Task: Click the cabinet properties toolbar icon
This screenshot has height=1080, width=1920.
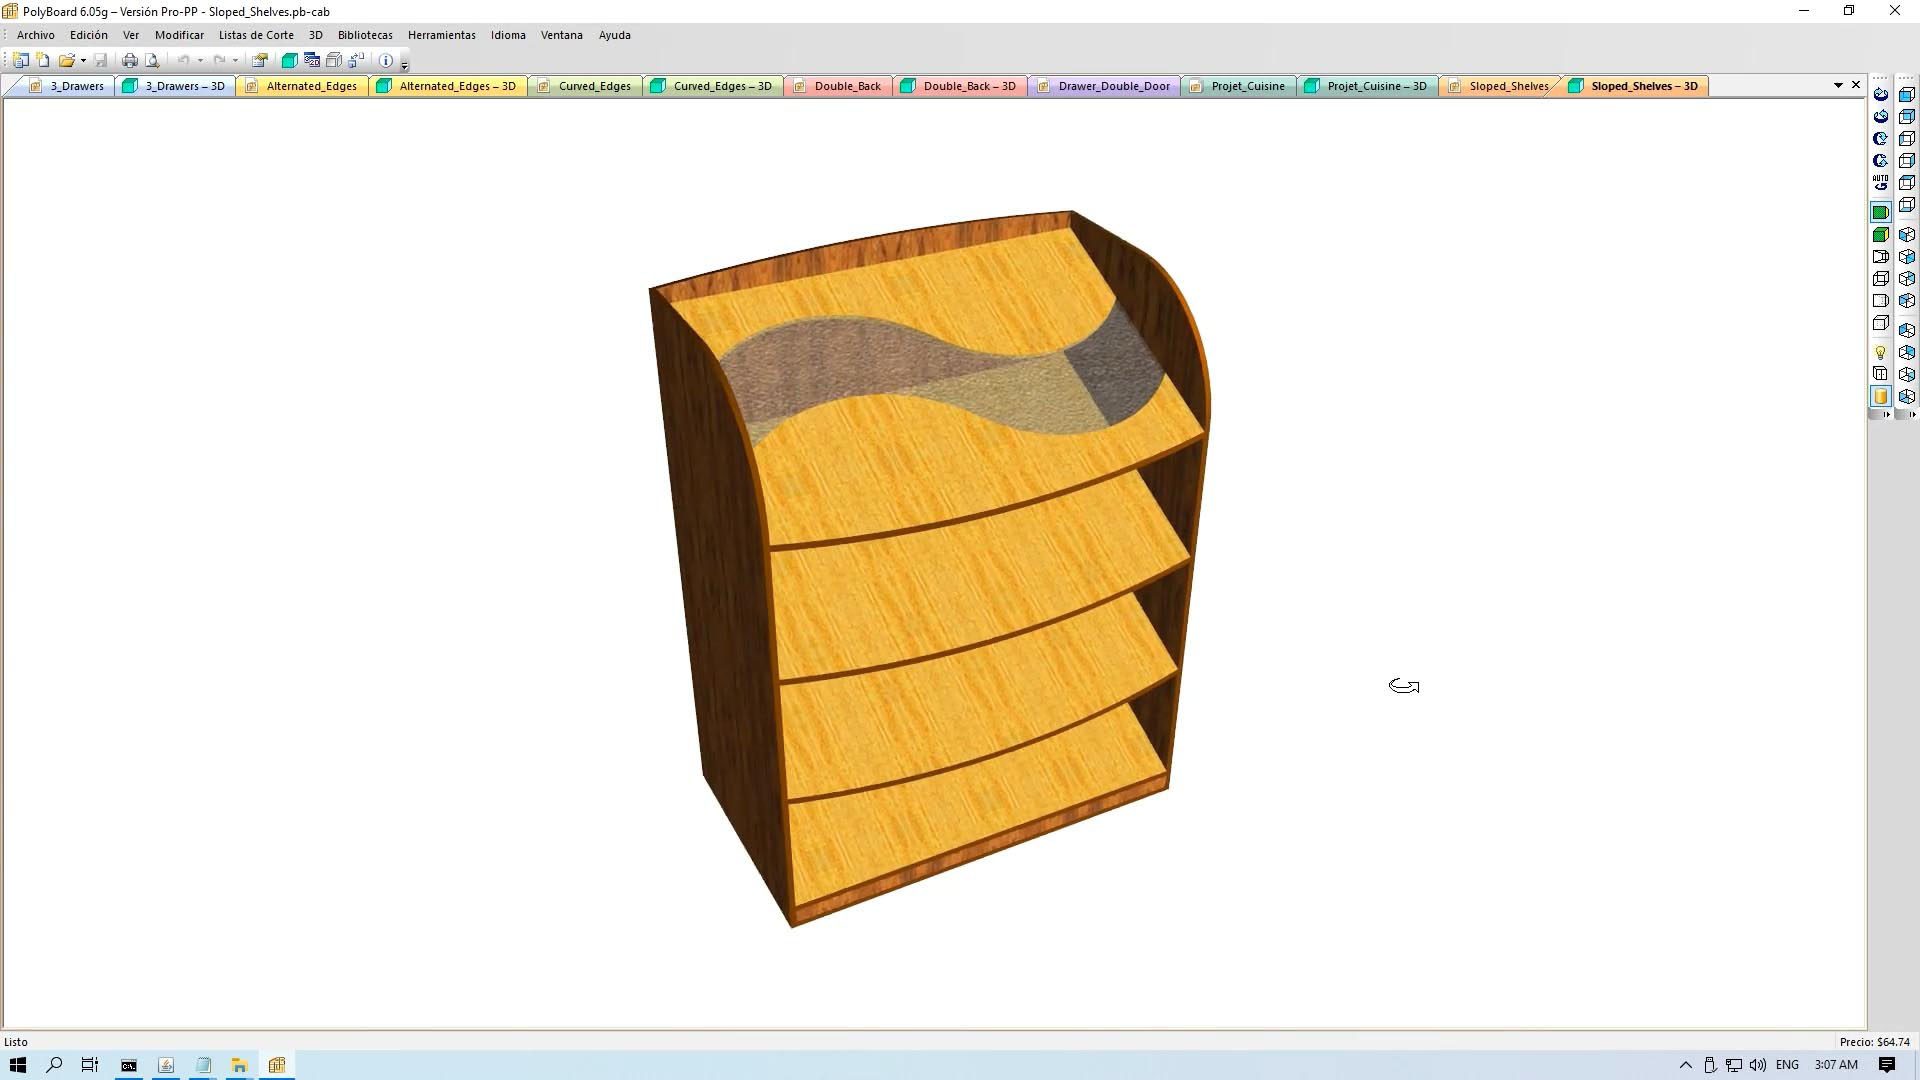Action: point(259,61)
